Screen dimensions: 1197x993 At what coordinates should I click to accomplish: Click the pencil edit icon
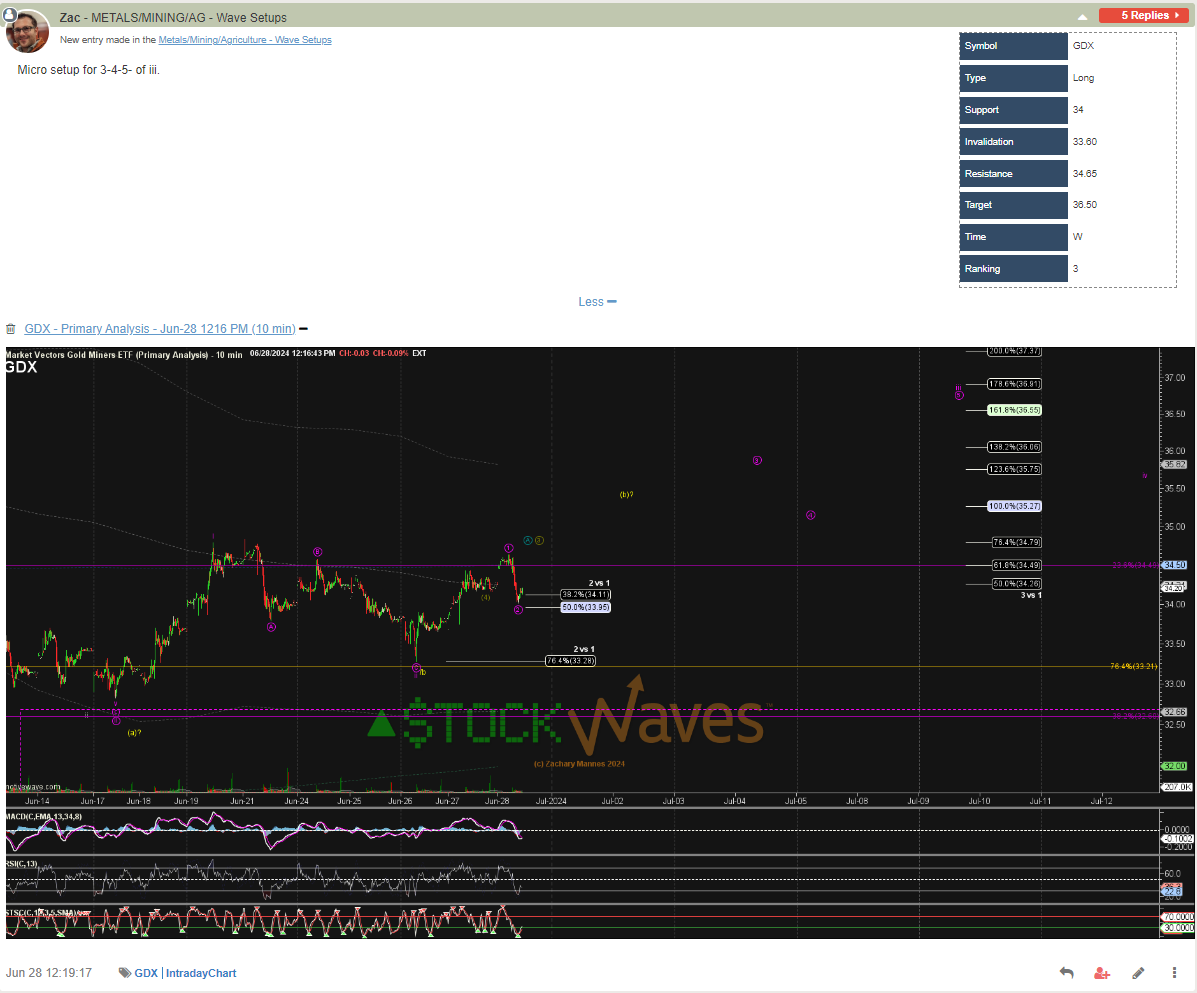(1138, 973)
